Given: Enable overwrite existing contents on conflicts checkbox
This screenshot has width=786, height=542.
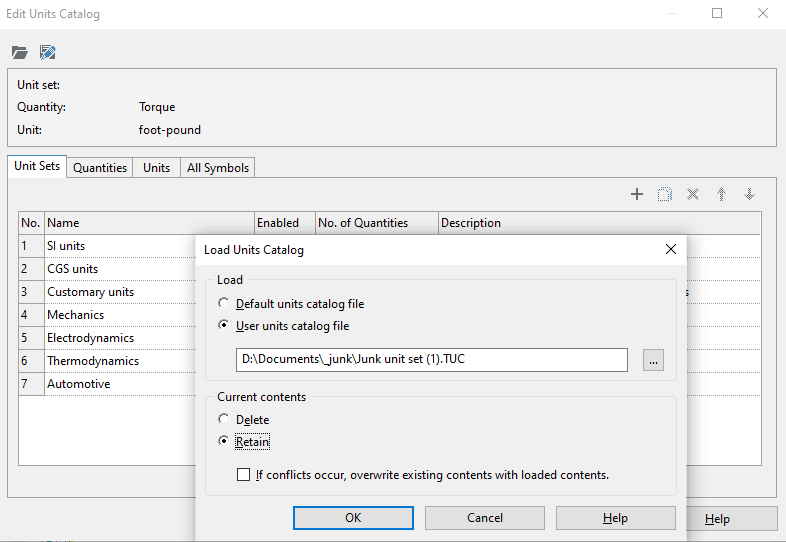Looking at the screenshot, I should [244, 475].
